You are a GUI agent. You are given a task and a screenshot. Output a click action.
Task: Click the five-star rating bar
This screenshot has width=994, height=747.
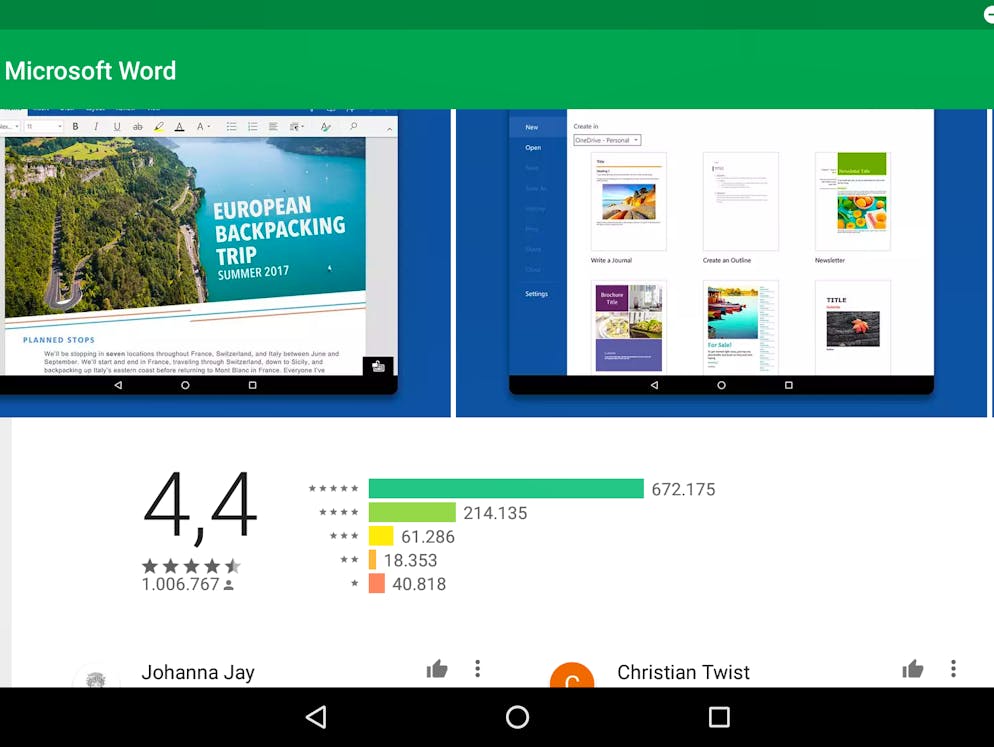(506, 488)
